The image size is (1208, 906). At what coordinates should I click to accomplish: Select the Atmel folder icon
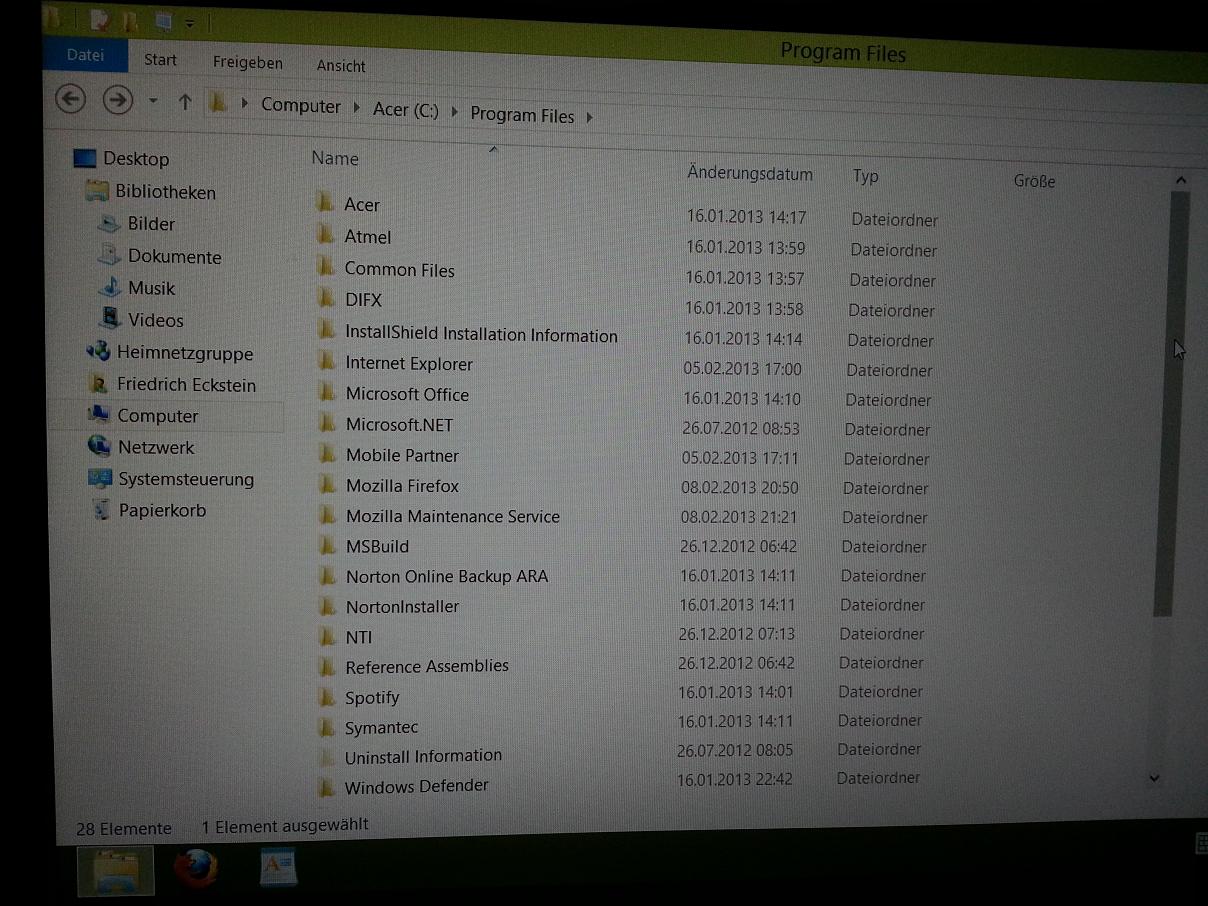325,235
